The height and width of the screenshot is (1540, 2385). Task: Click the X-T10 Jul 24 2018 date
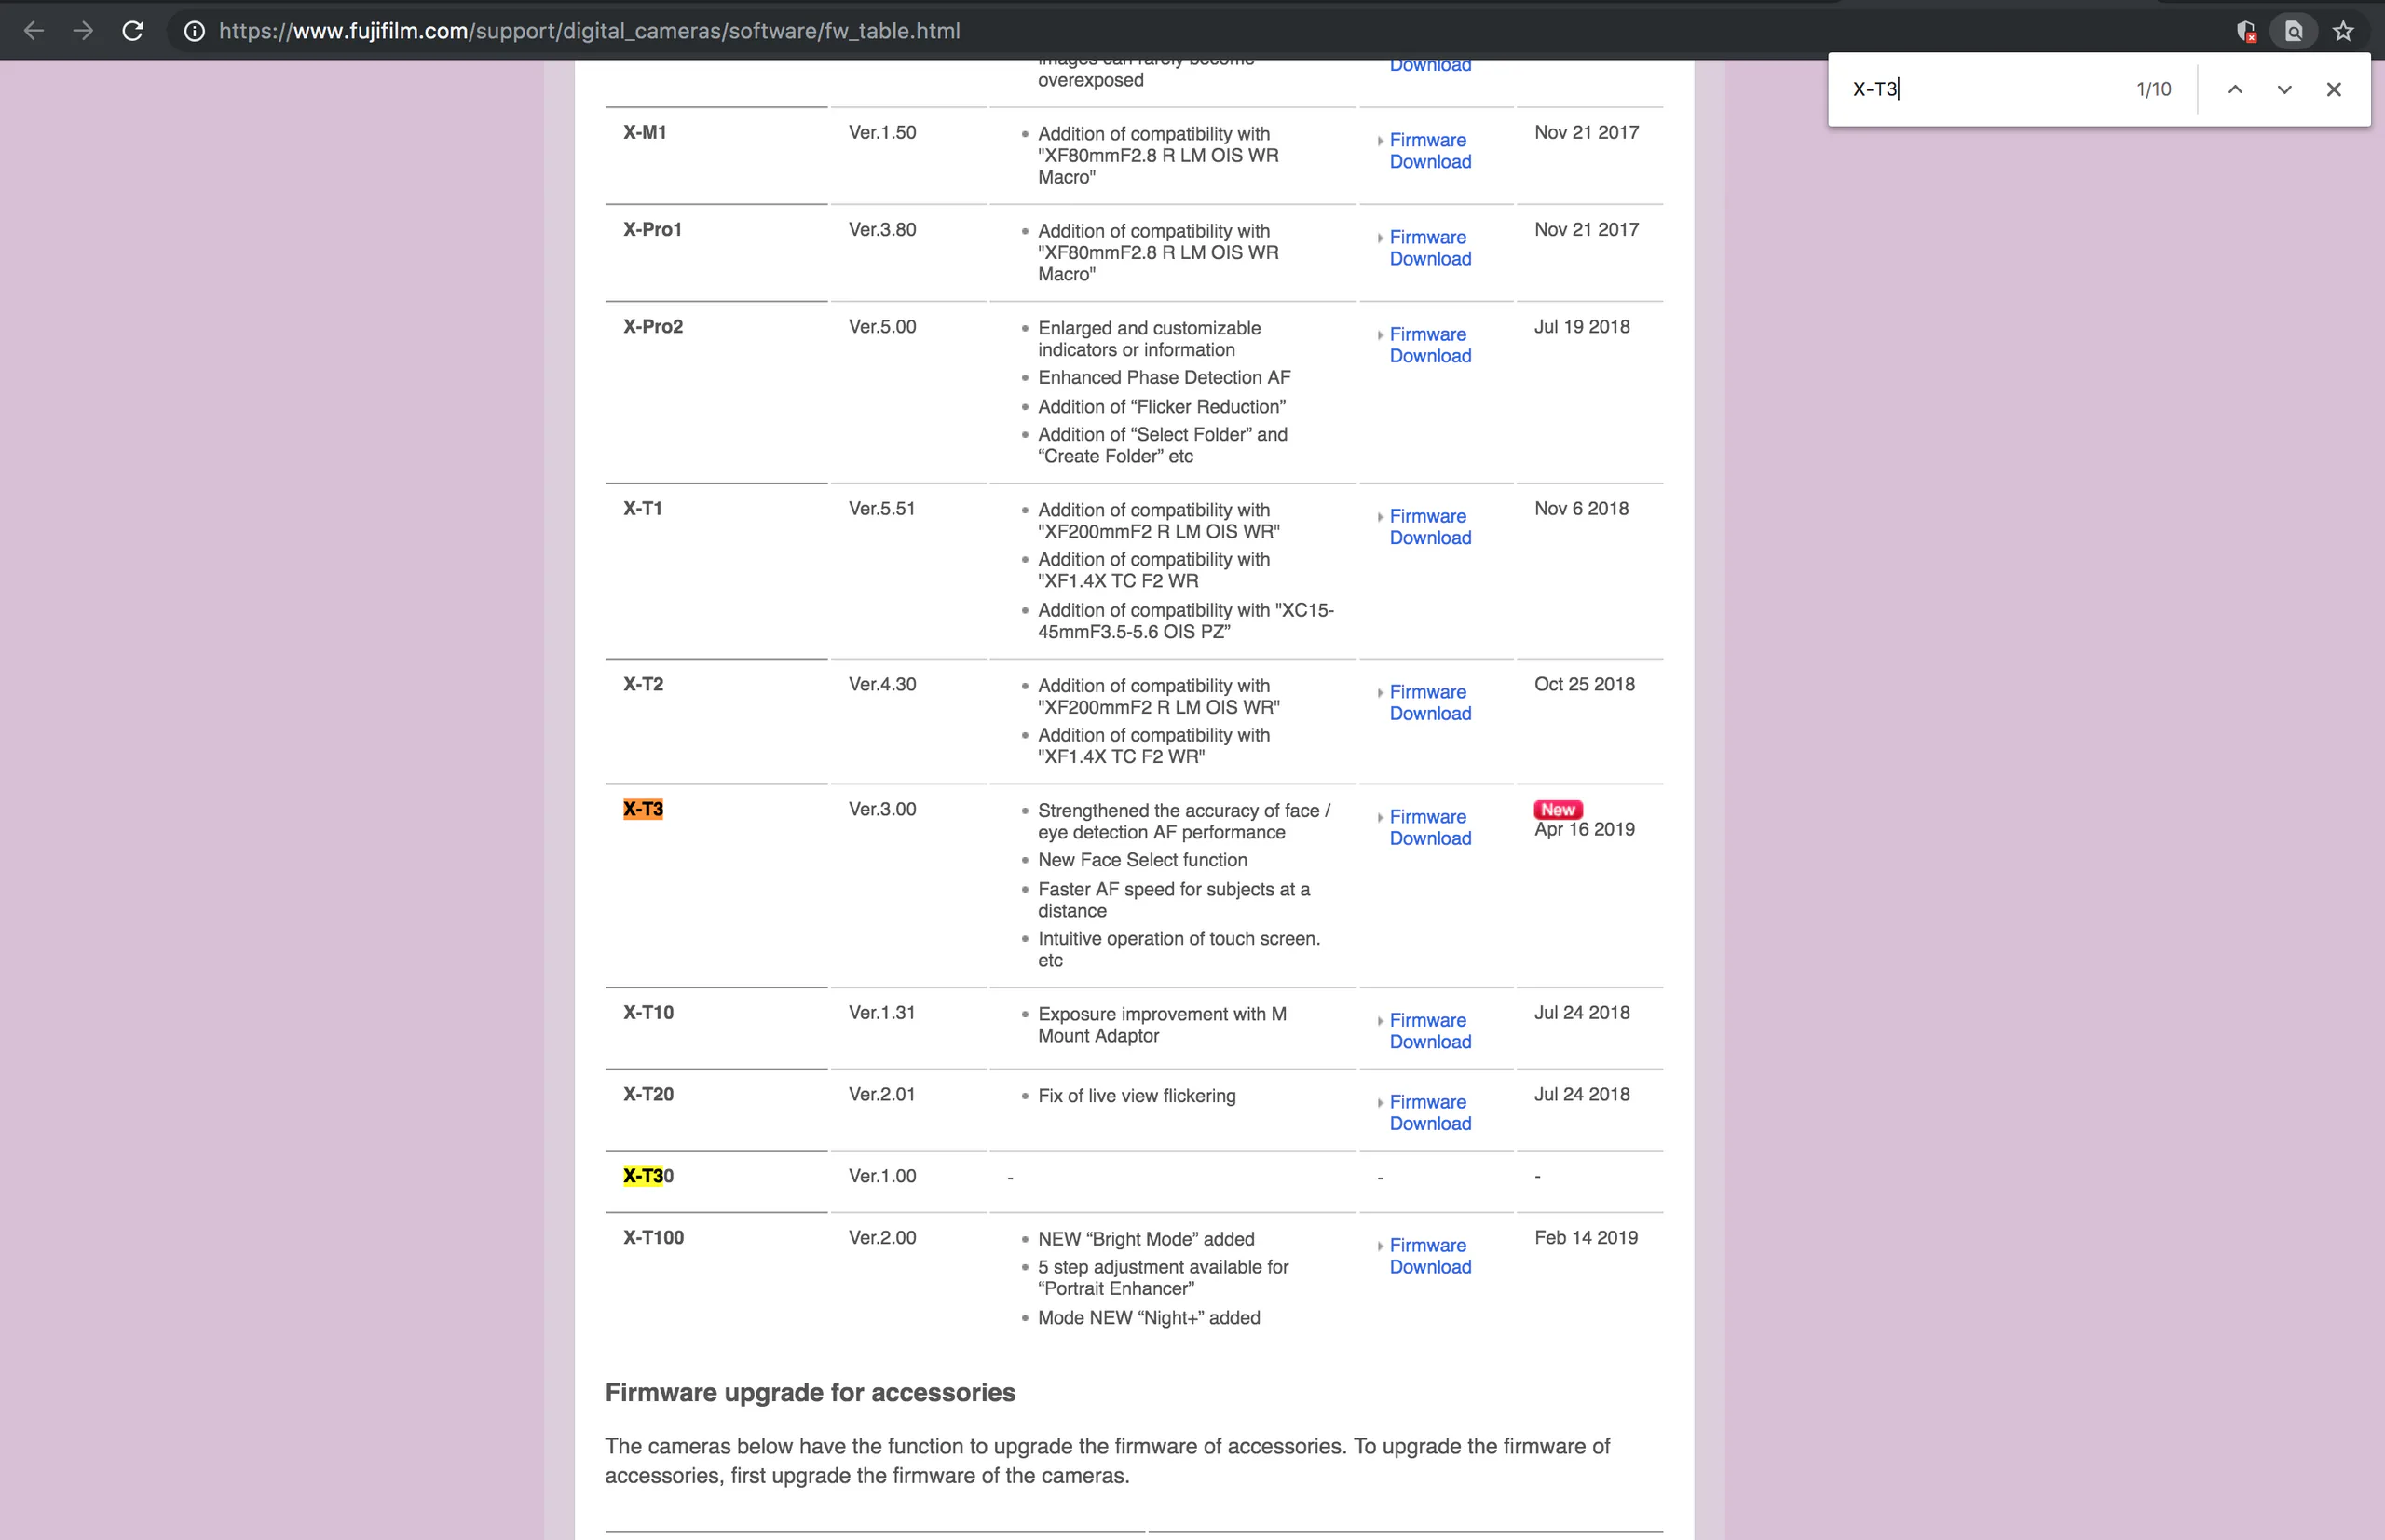[x=1582, y=1013]
